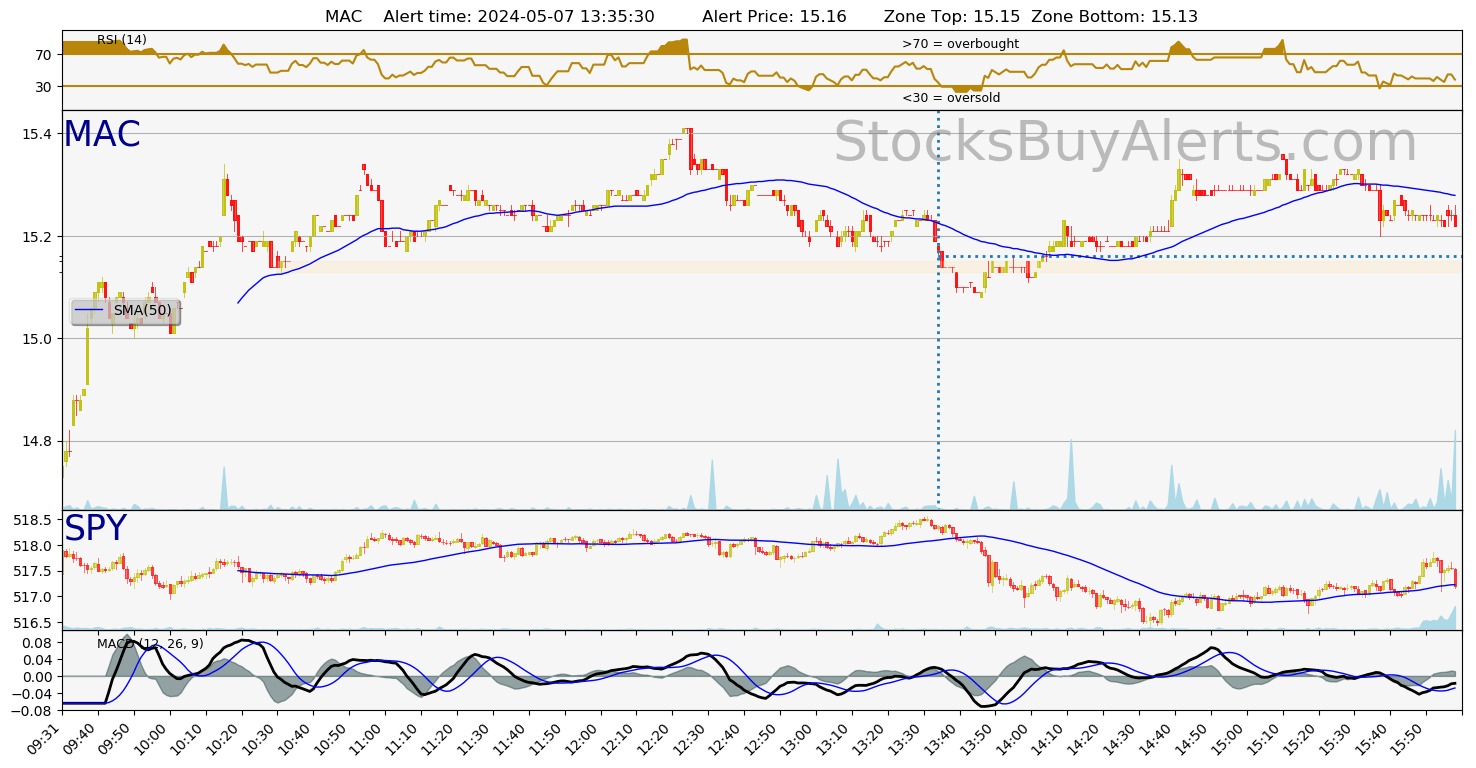Click the RSI 30 axis label

point(45,87)
